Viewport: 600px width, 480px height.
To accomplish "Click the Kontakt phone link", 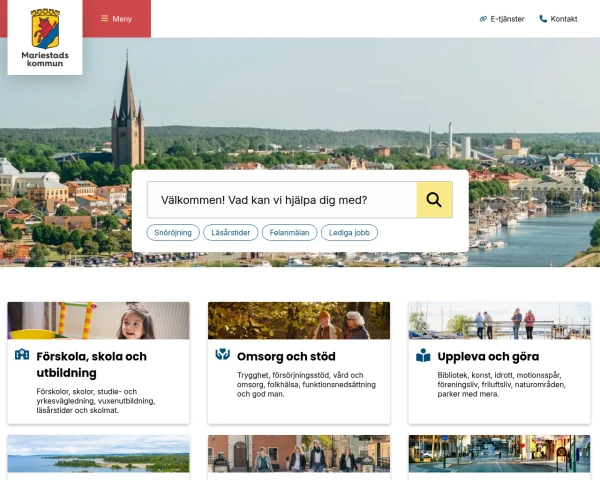I will pos(558,19).
